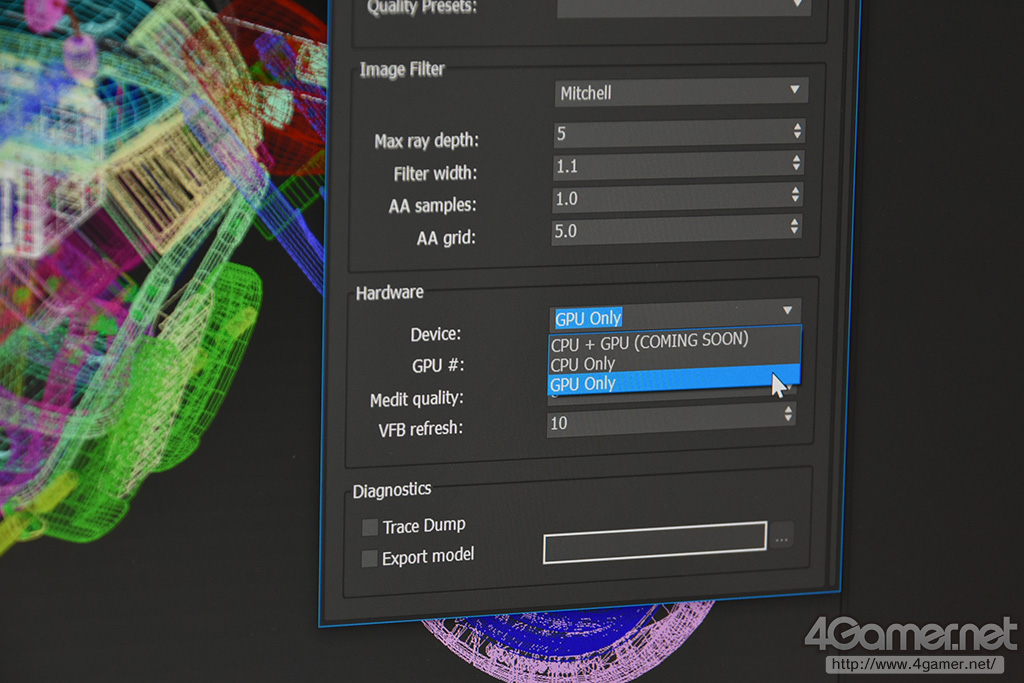Adjust the AA grid stepper arrows
1024x683 pixels.
(794, 226)
